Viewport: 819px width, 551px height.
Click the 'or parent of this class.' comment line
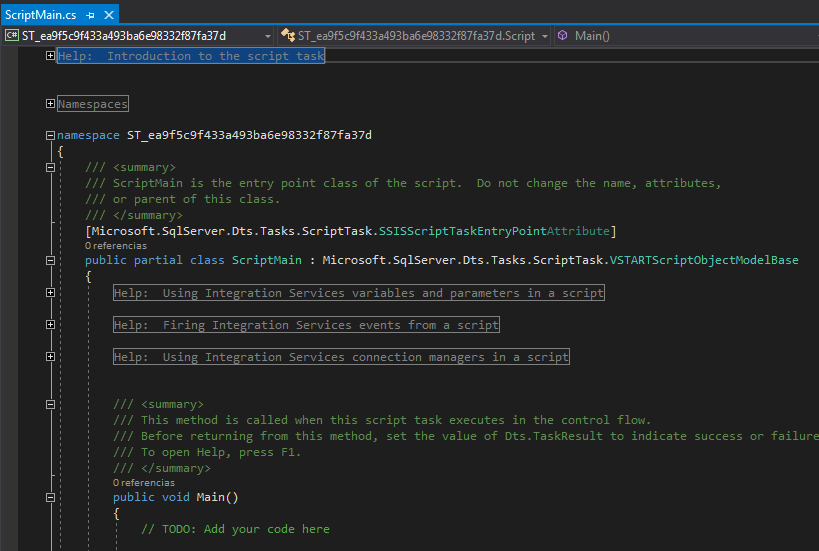(x=183, y=200)
